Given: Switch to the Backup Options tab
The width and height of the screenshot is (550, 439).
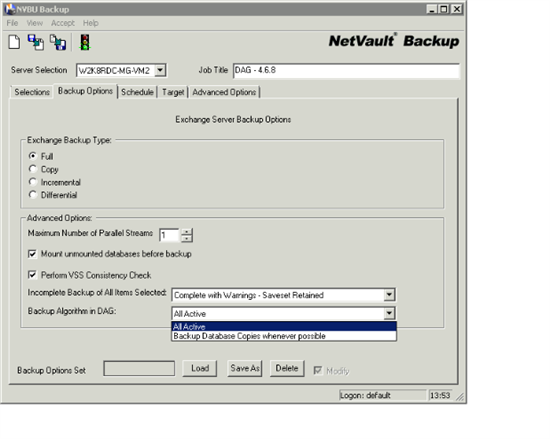Looking at the screenshot, I should (x=85, y=91).
